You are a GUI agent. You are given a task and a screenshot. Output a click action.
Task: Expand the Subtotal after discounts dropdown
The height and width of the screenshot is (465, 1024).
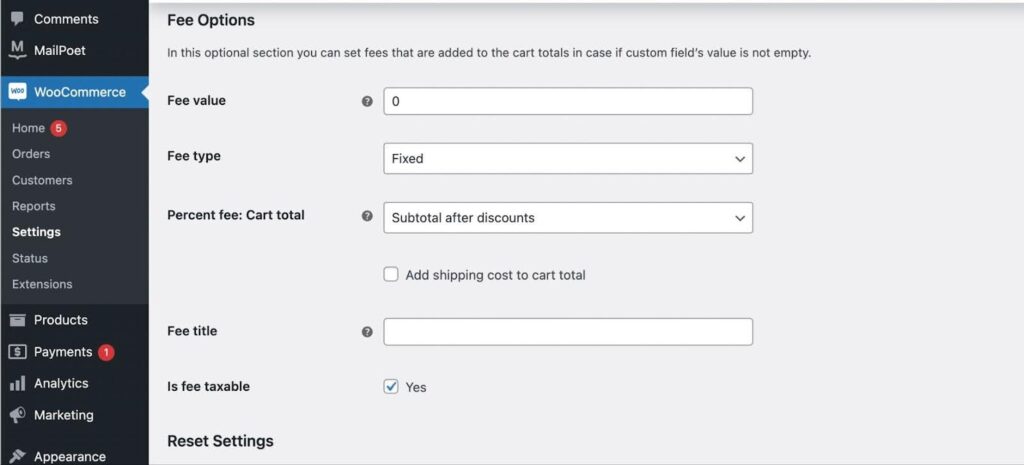568,218
